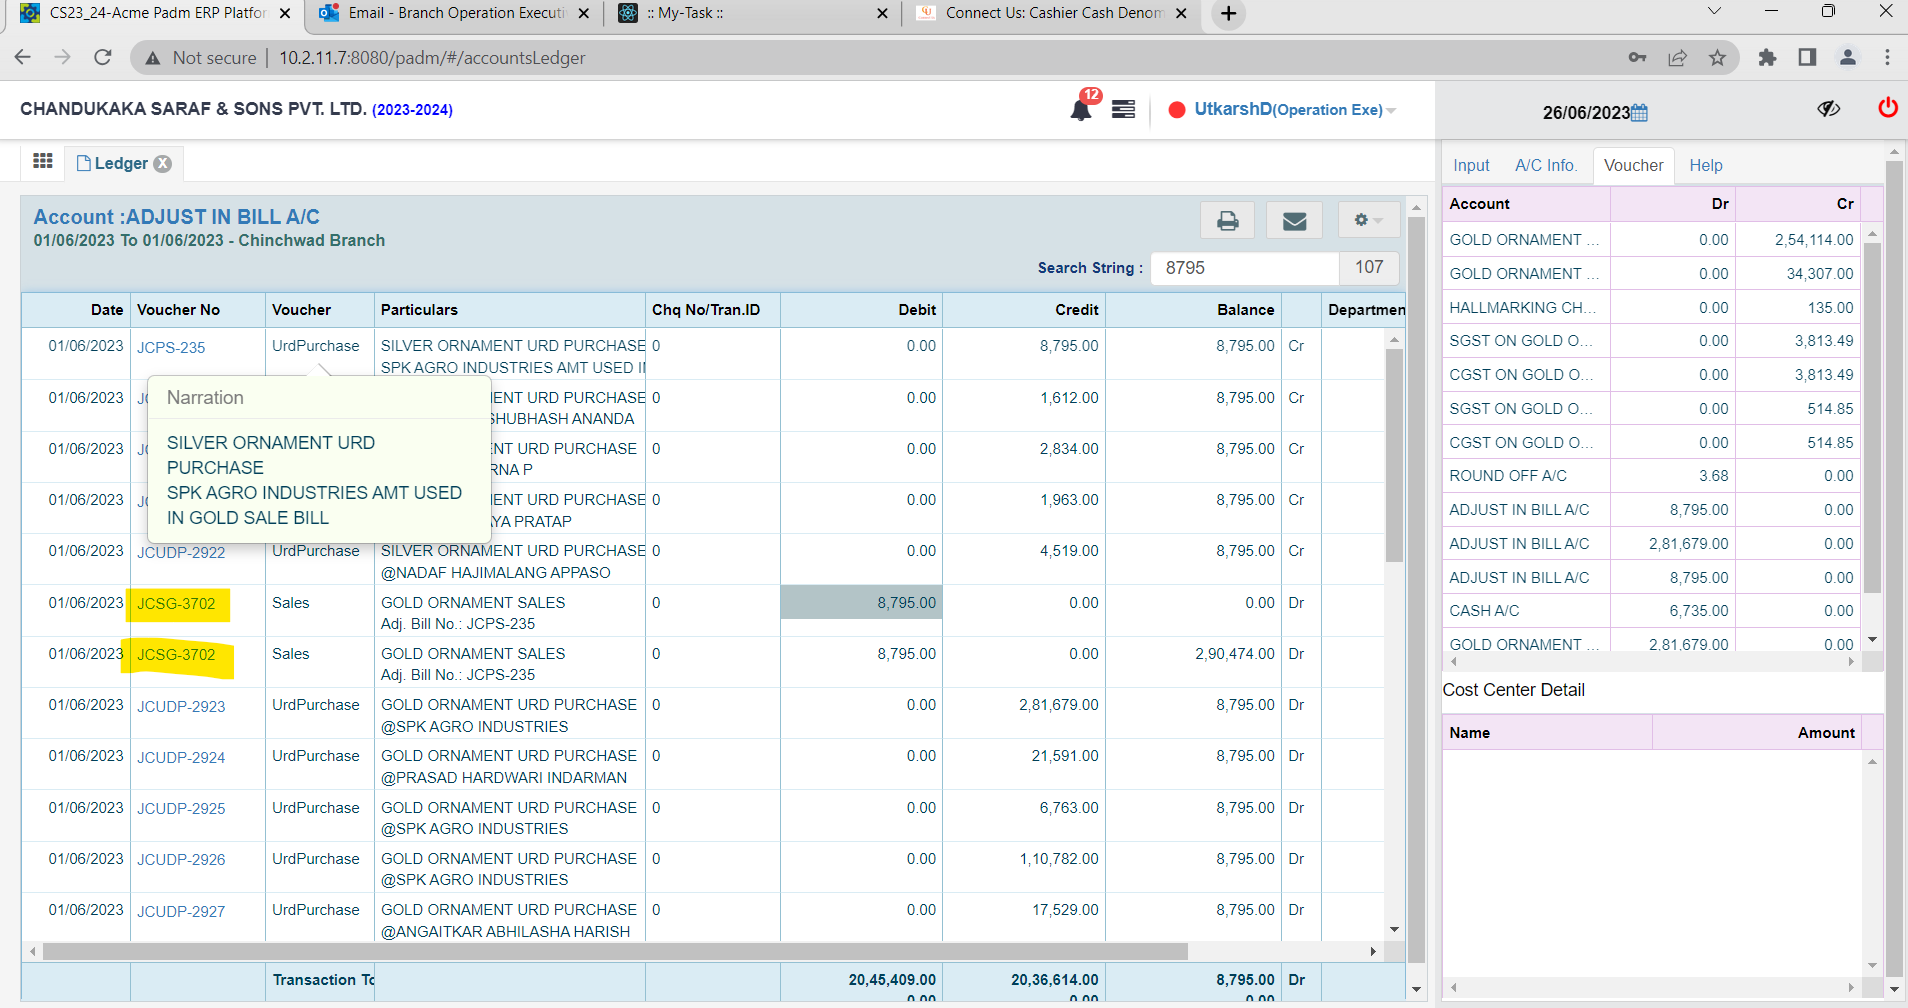Toggle the hide-view eye icon
The height and width of the screenshot is (1008, 1908).
(x=1828, y=109)
